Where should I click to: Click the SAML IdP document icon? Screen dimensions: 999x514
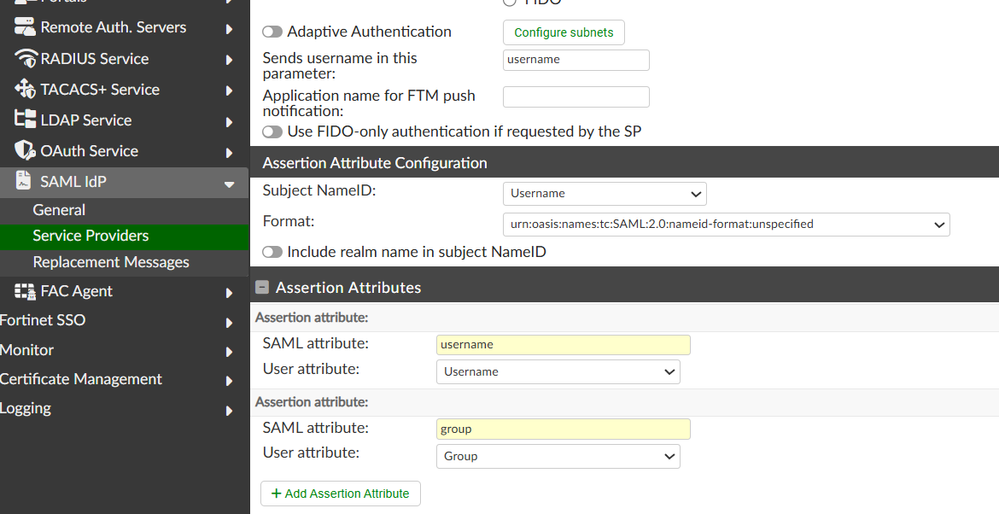pyautogui.click(x=25, y=182)
